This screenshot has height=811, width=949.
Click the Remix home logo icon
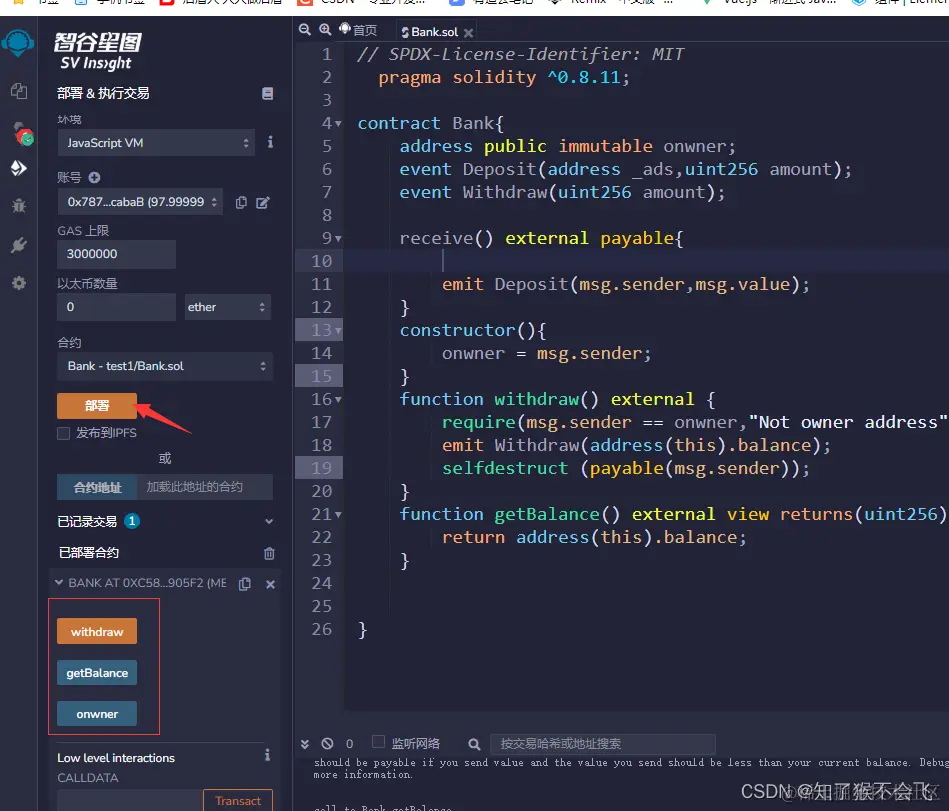[18, 44]
